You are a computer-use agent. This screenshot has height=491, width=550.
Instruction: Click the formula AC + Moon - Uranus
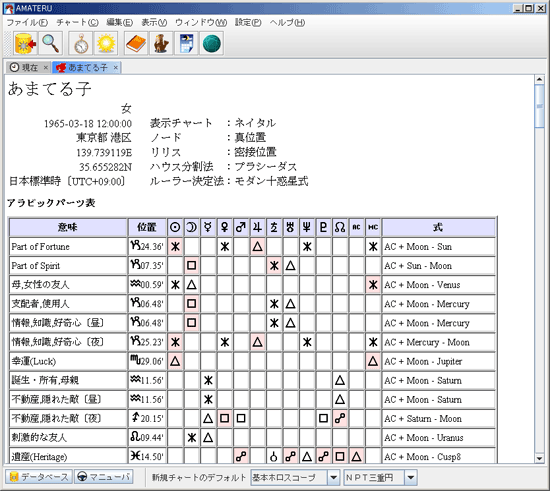(424, 438)
